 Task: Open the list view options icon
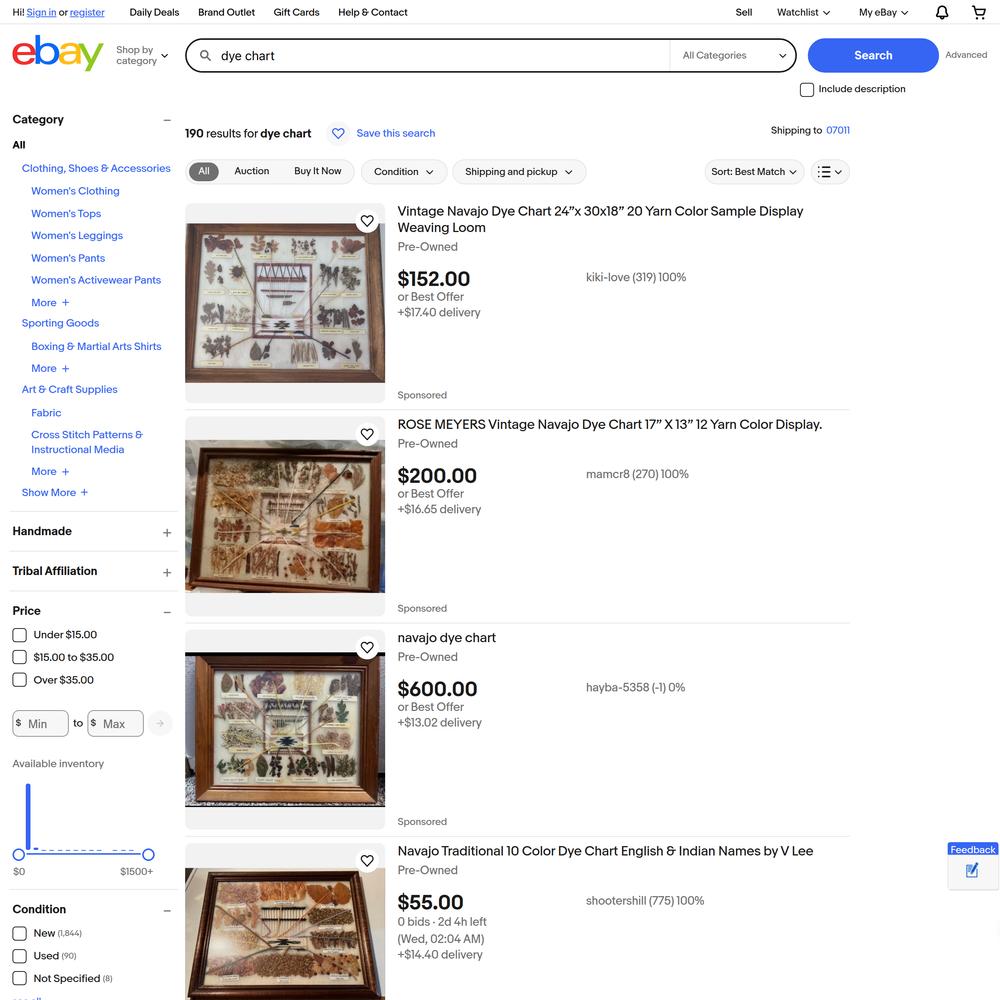[x=830, y=172]
